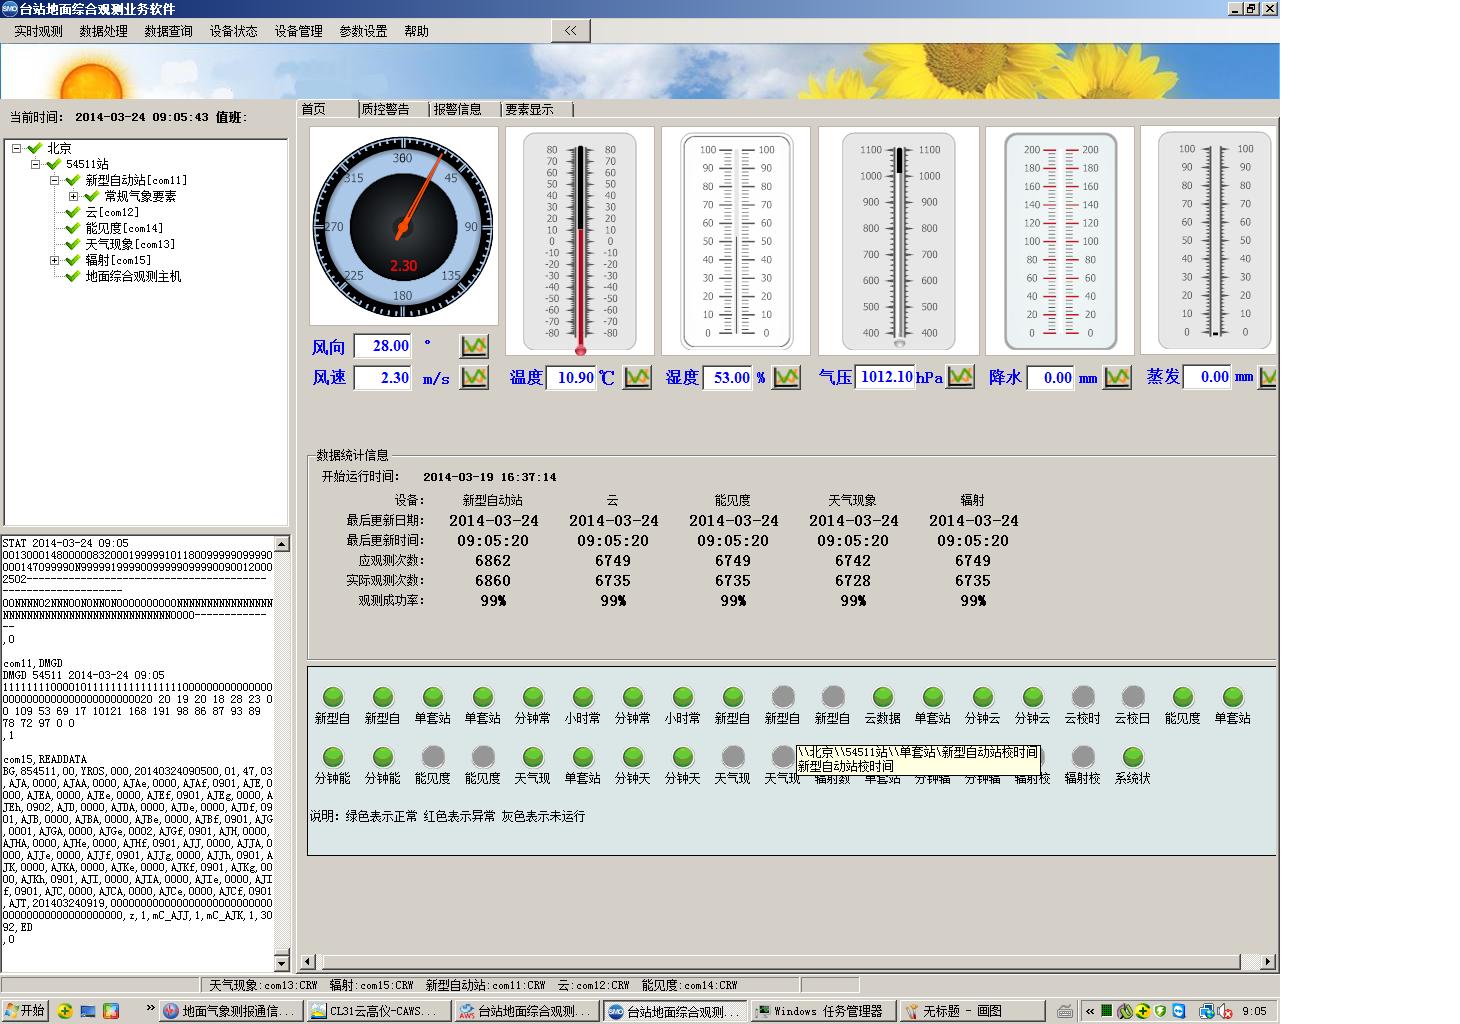This screenshot has width=1460, height=1024.
Task: Open the 风速 wind speed chart icon
Action: coord(474,378)
